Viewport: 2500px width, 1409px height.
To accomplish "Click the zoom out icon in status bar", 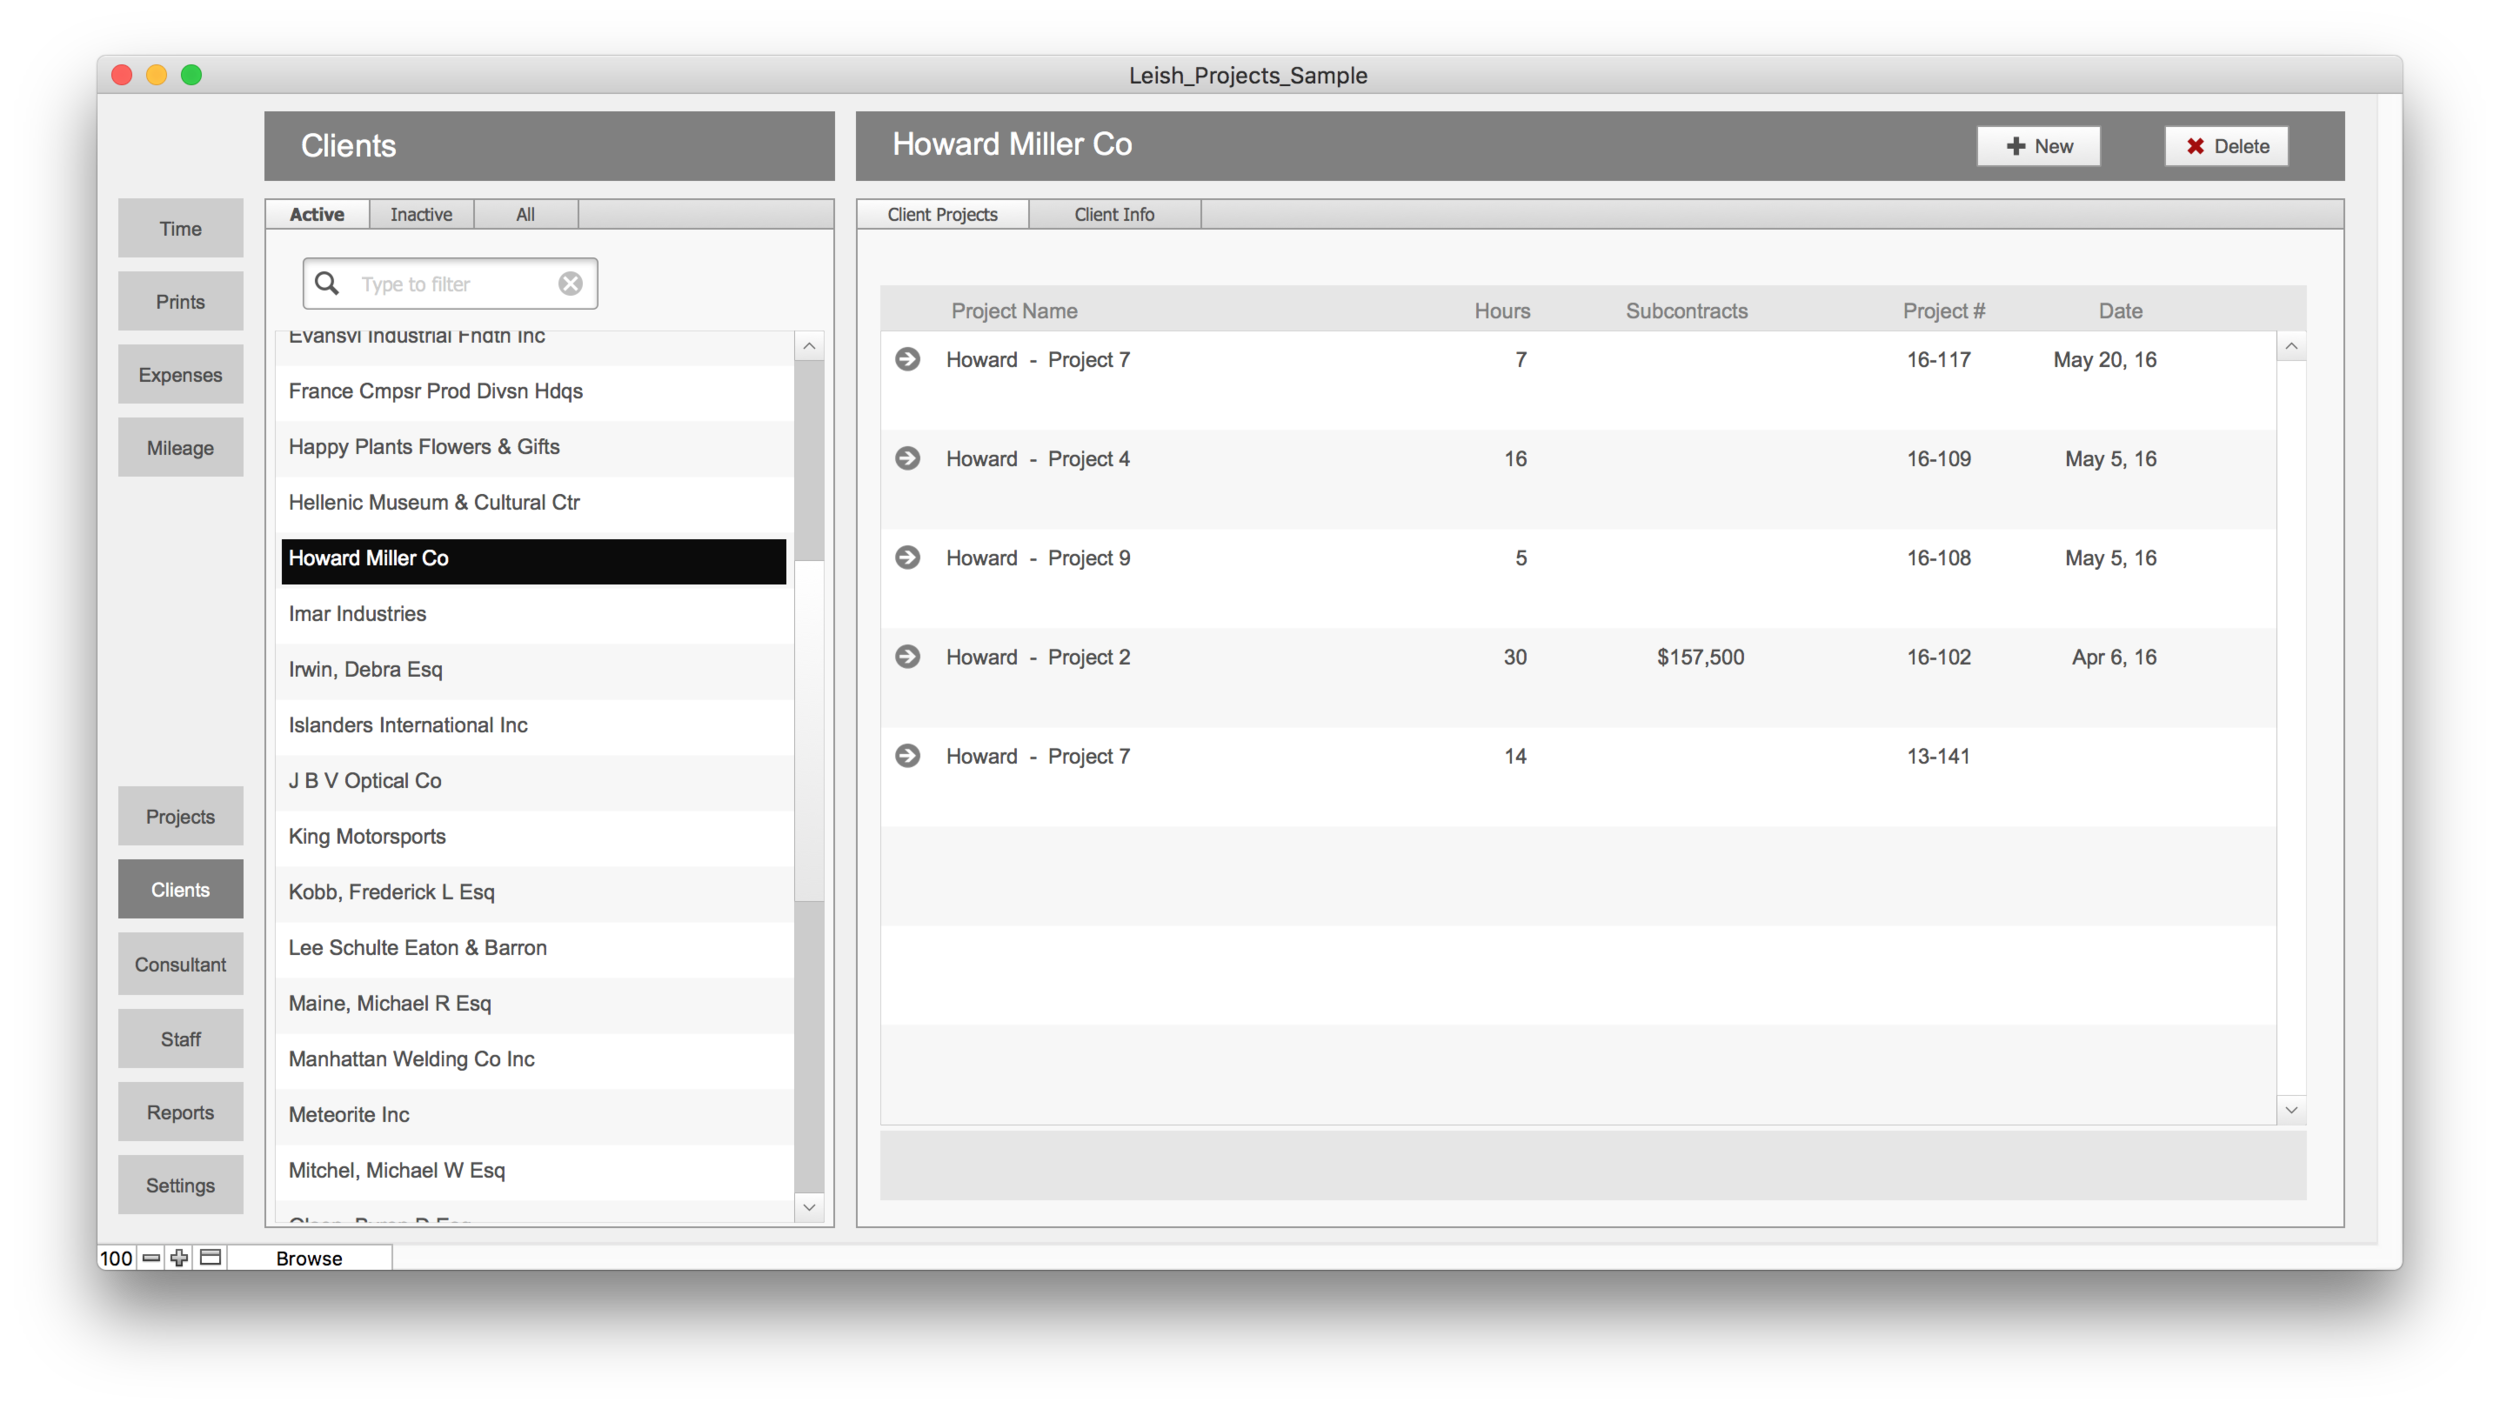I will (x=151, y=1258).
